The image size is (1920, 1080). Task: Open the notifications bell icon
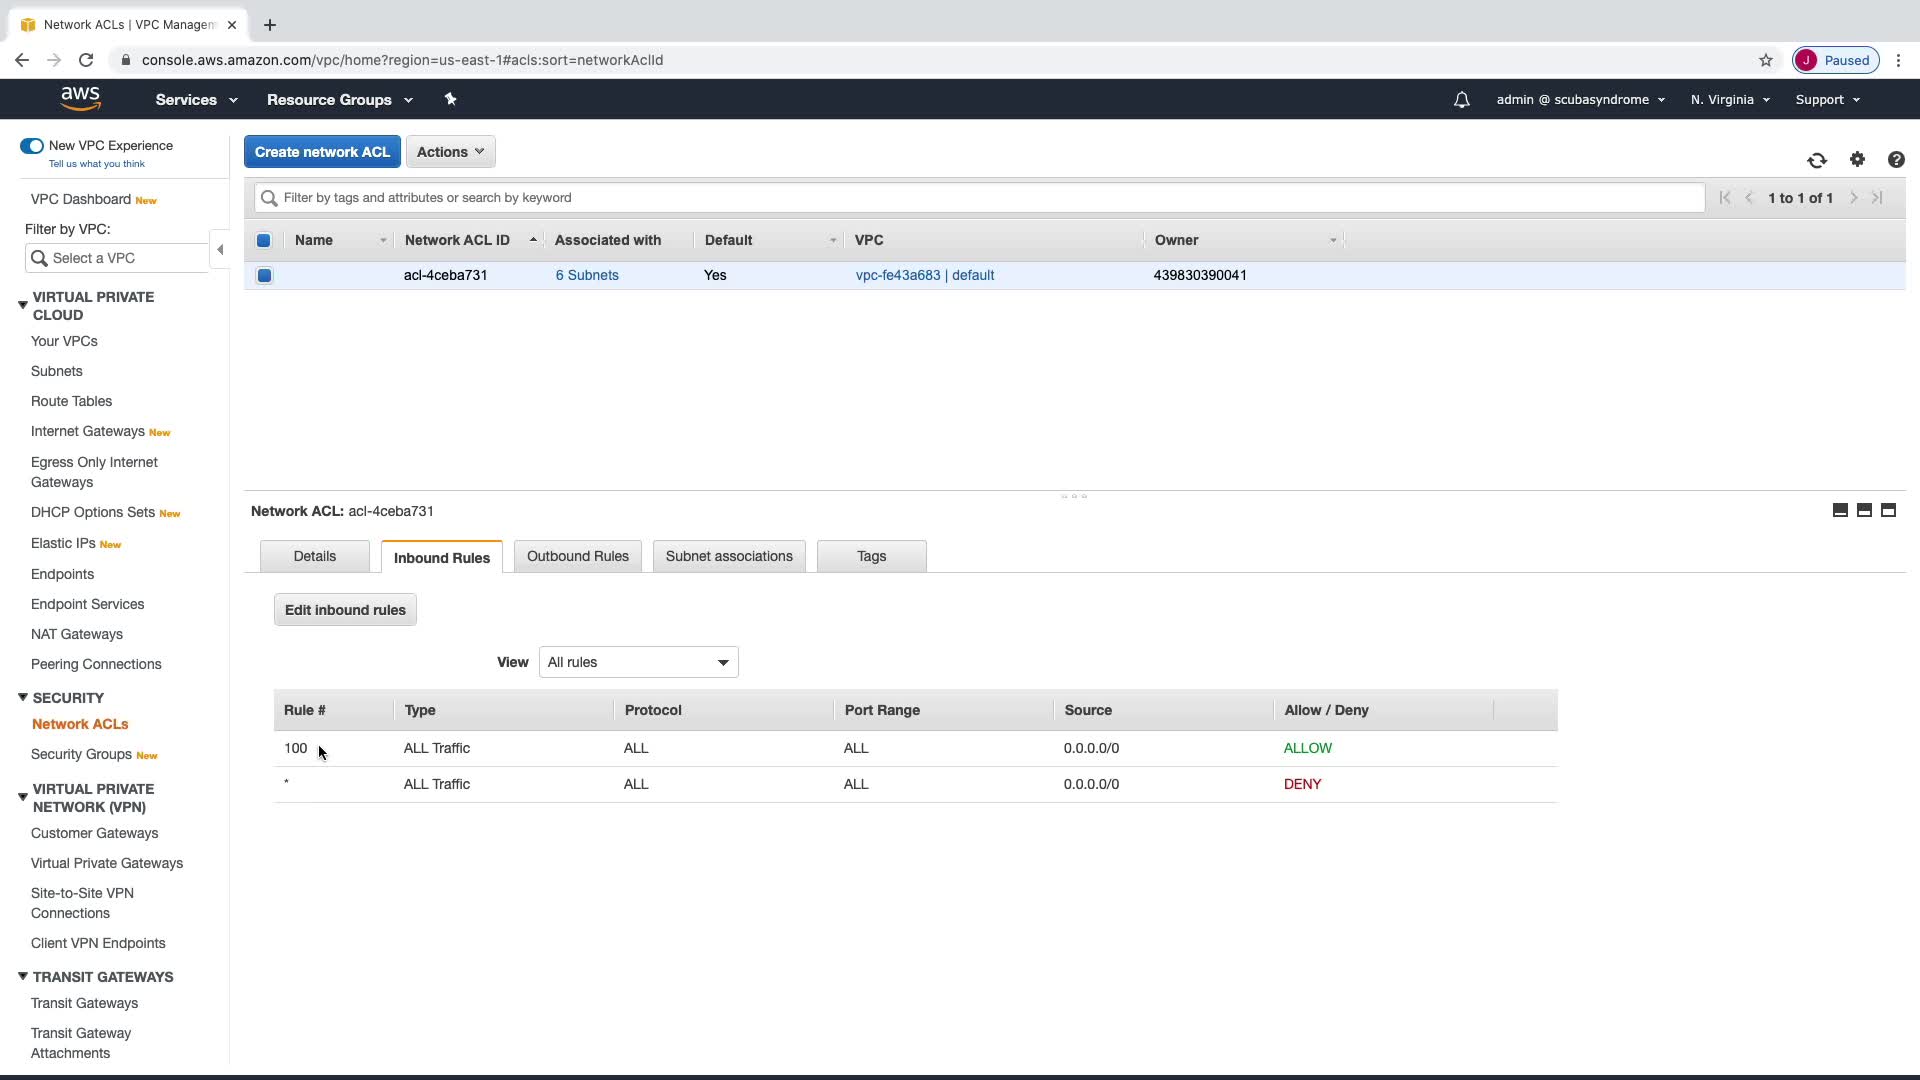(x=1461, y=100)
